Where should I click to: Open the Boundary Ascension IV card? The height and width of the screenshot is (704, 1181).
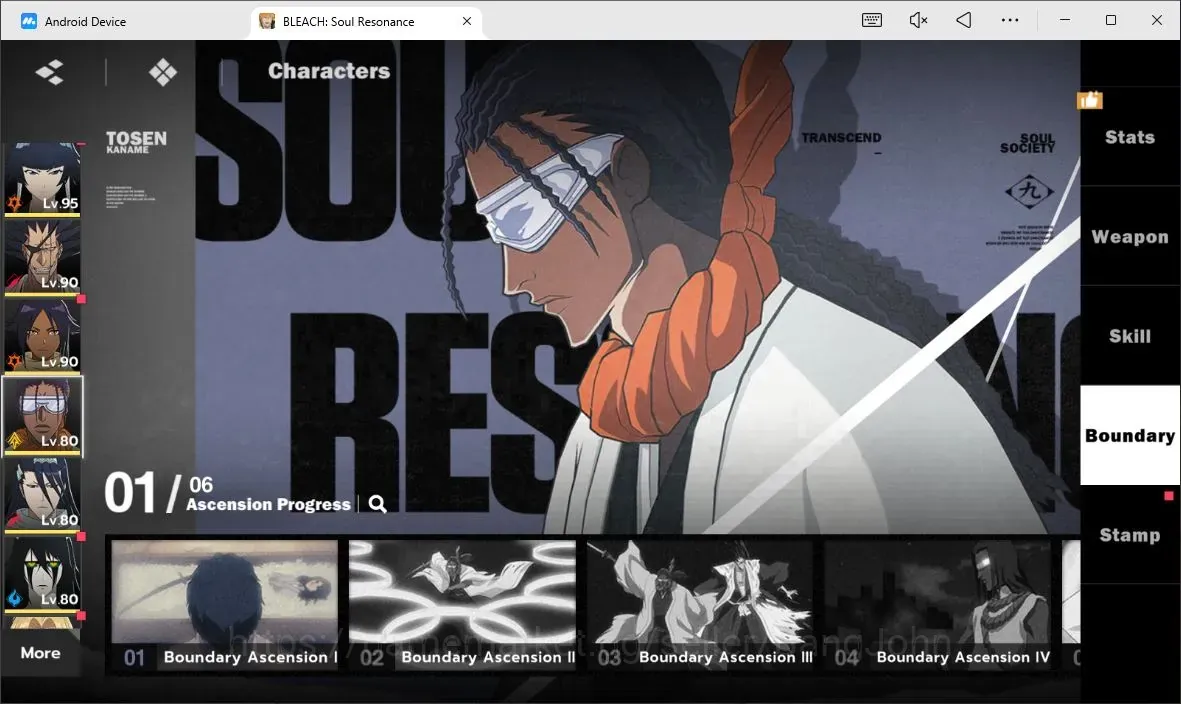pos(938,605)
